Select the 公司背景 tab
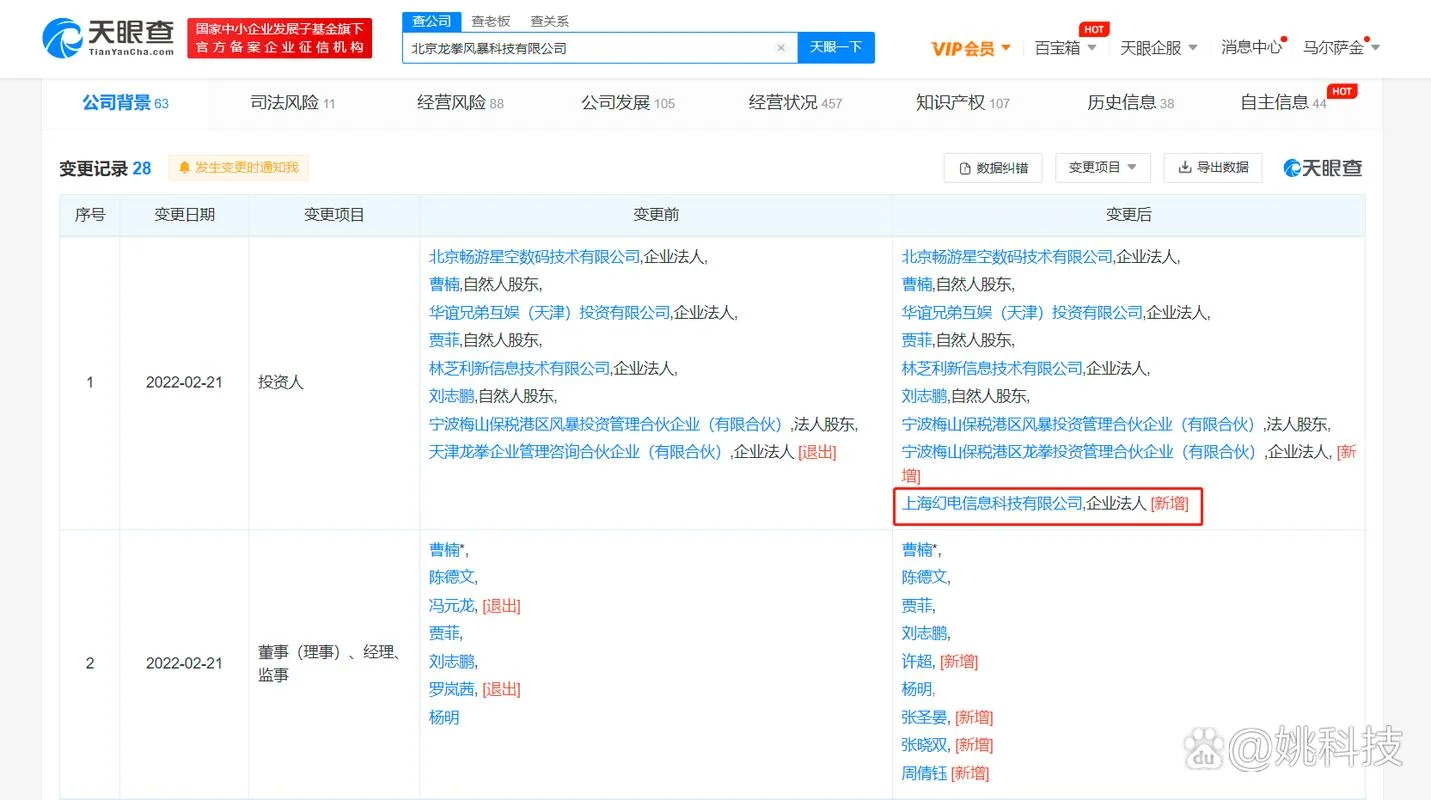This screenshot has height=800, width=1431. (125, 102)
